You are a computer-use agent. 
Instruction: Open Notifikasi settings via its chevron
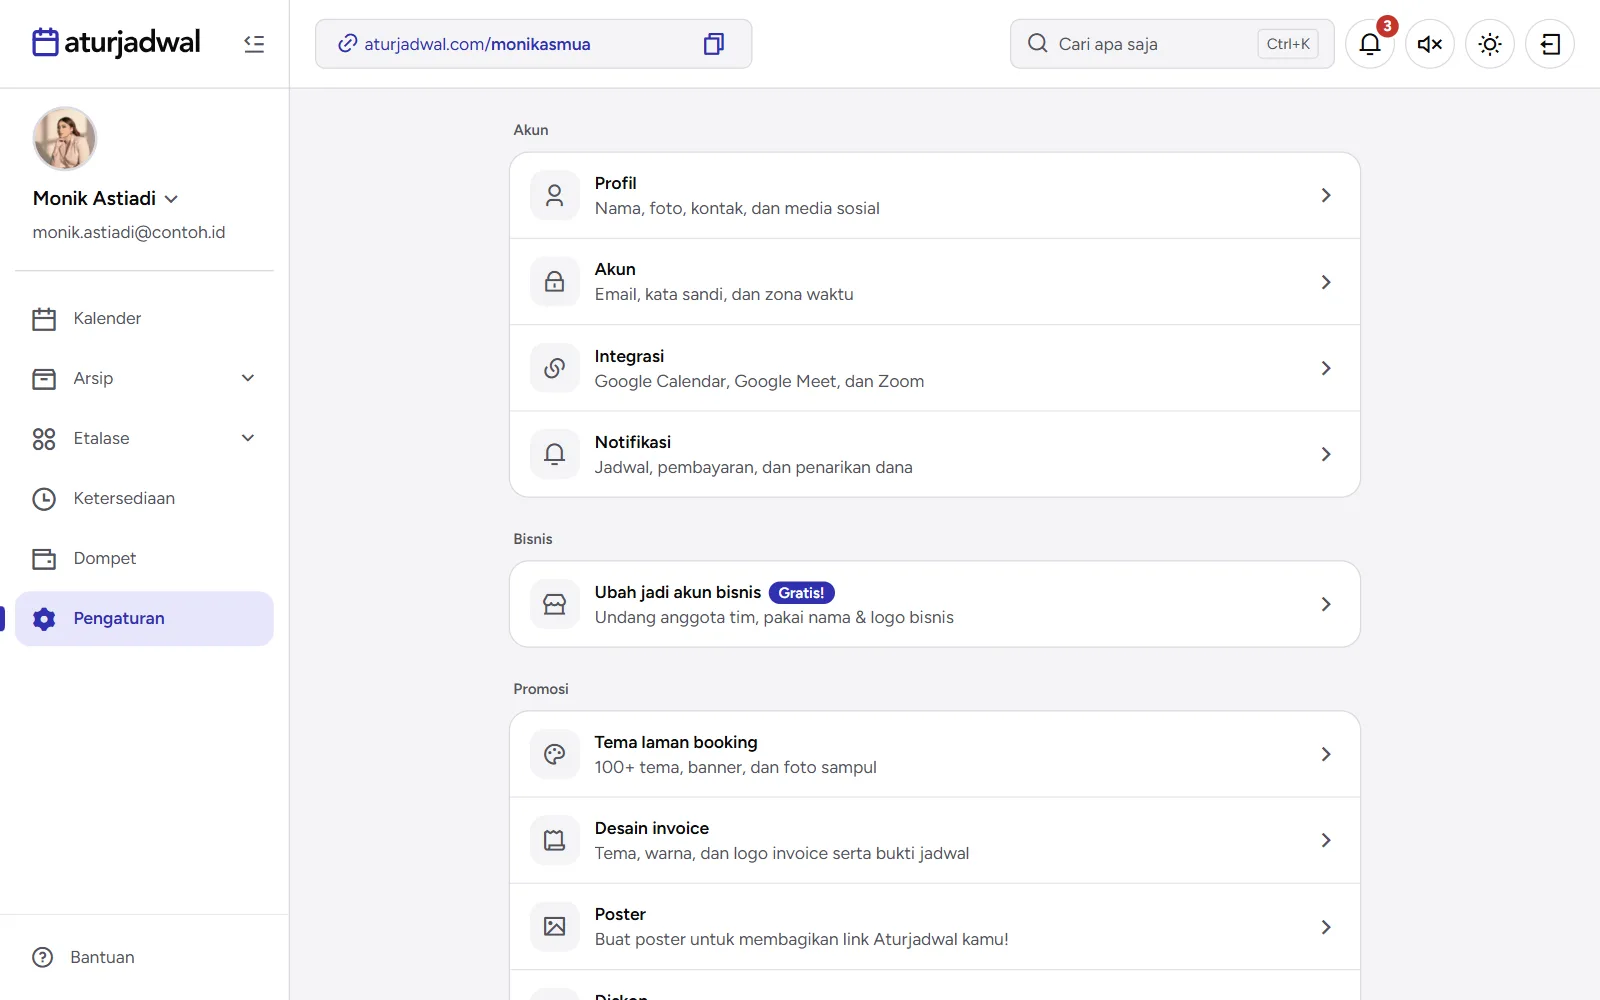pyautogui.click(x=1326, y=454)
